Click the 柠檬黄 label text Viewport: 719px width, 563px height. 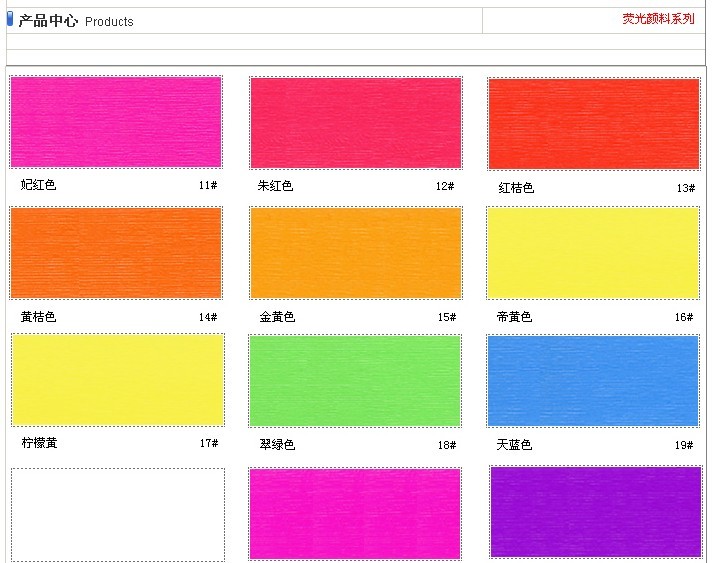point(39,443)
